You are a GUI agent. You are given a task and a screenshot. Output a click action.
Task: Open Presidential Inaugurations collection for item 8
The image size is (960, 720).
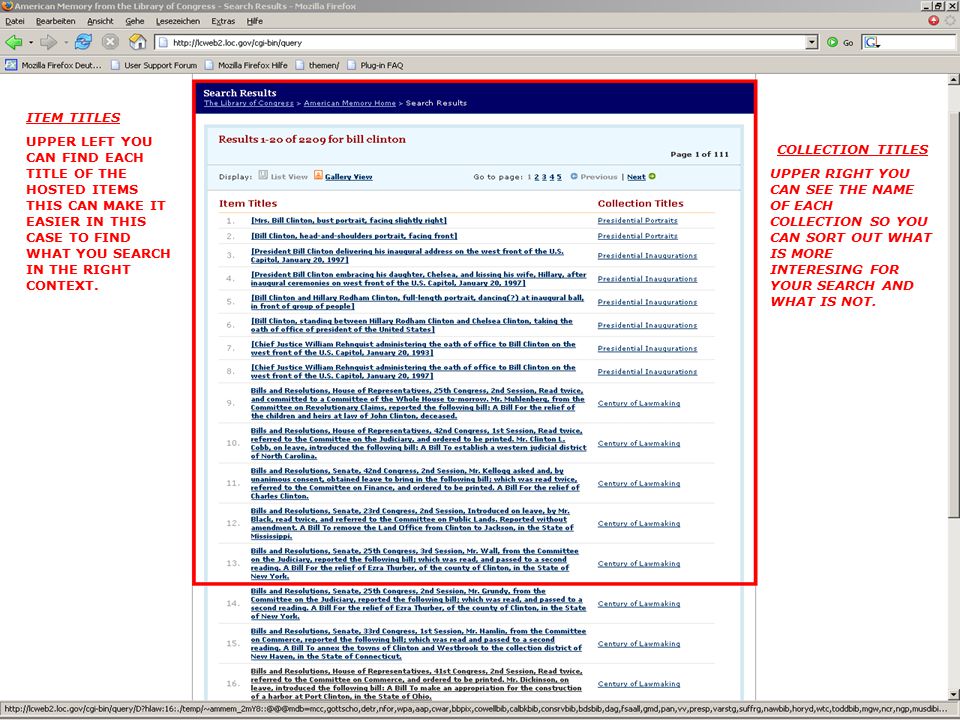coord(647,372)
